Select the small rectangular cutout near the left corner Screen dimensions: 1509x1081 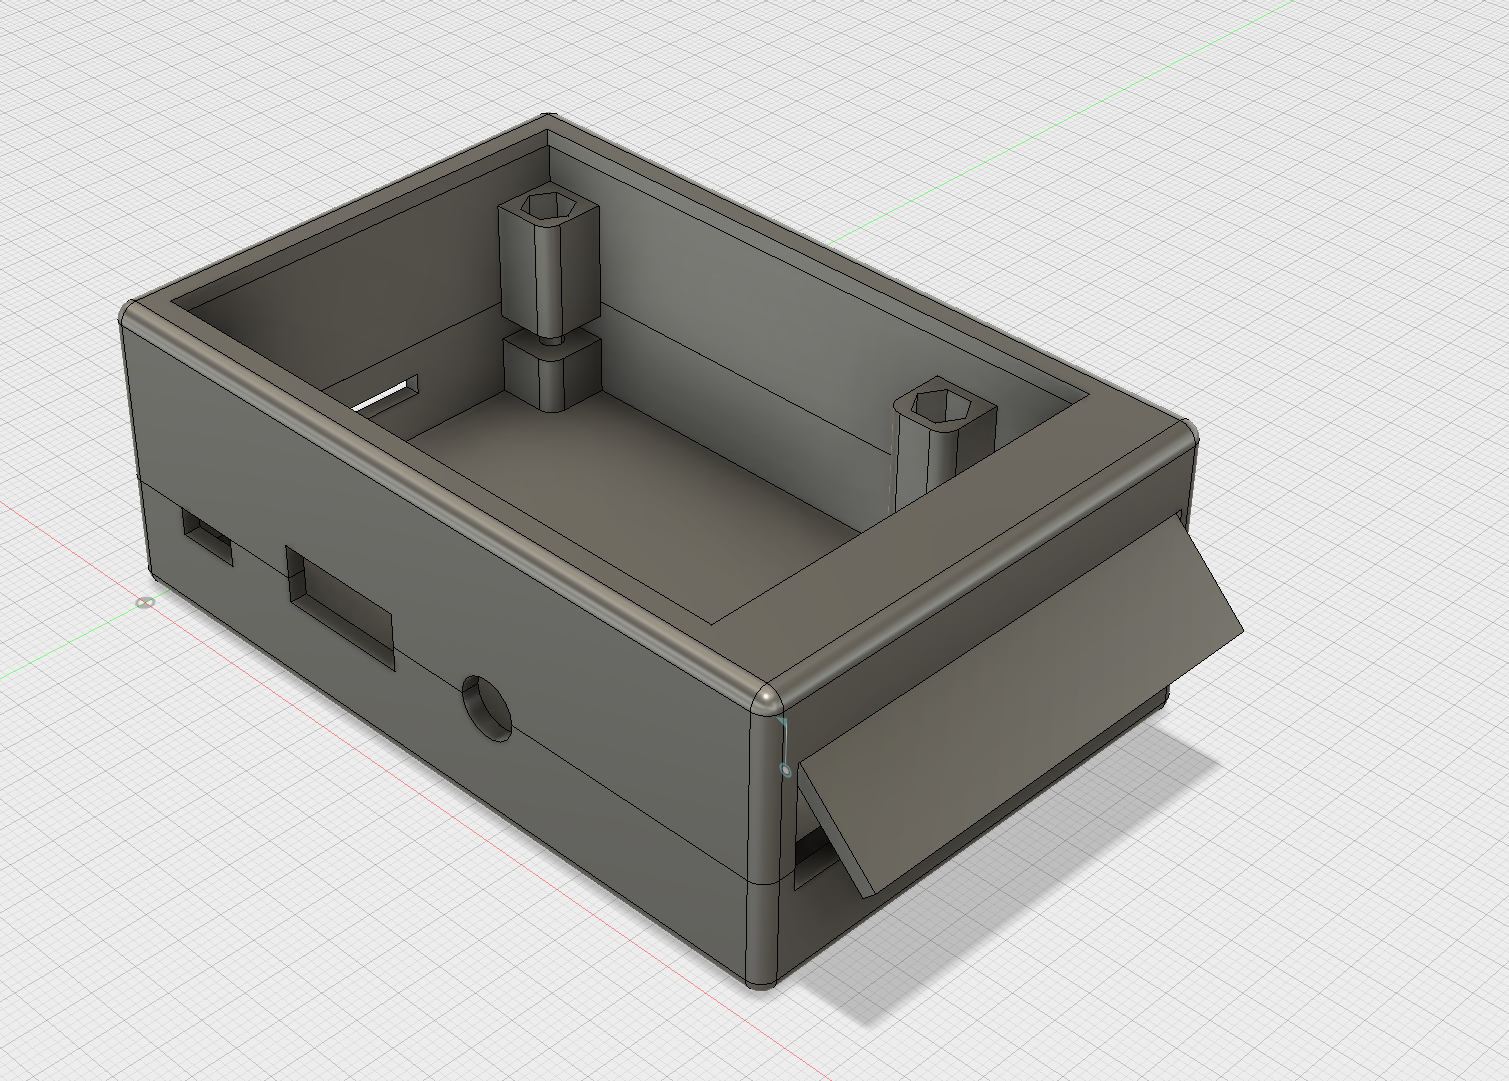(207, 537)
